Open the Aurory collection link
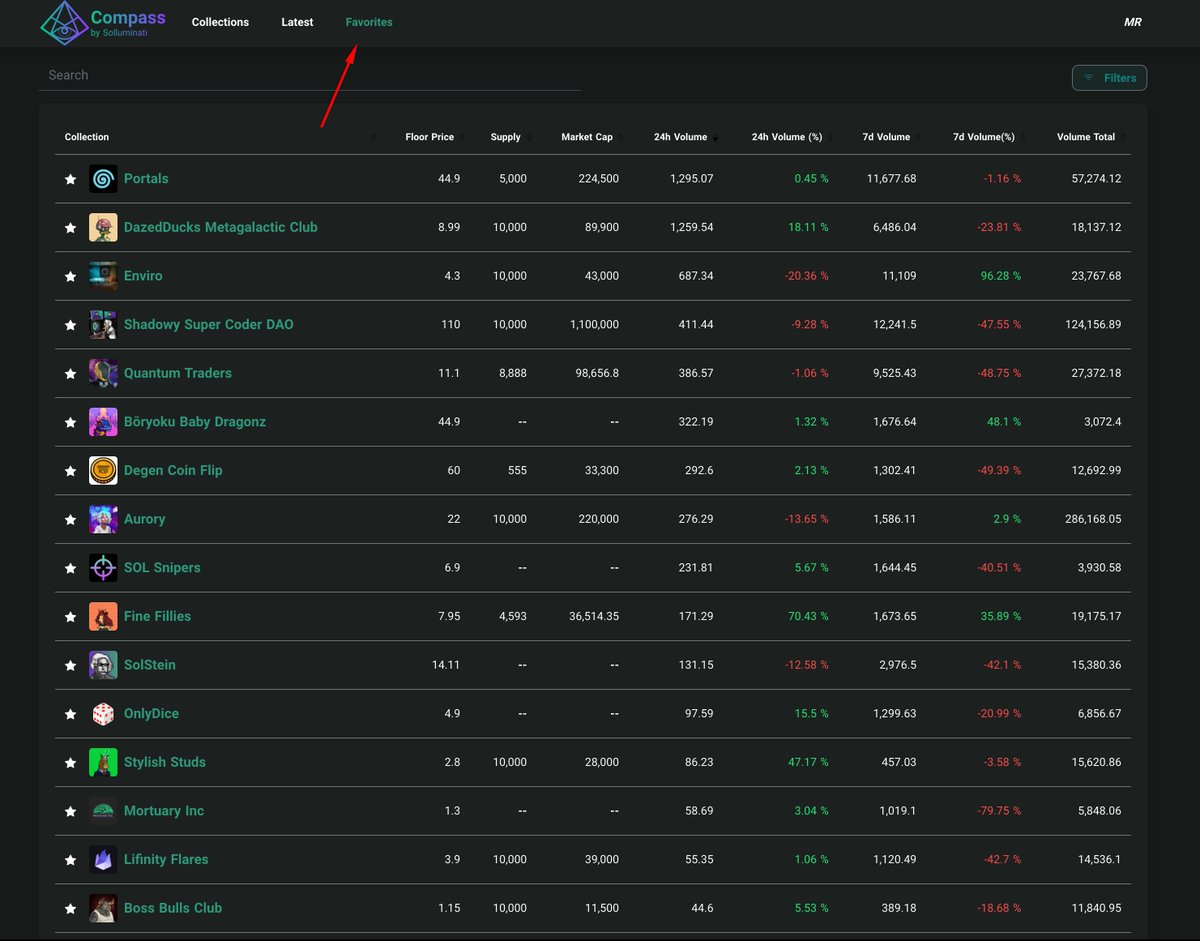This screenshot has height=941, width=1200. (x=145, y=519)
